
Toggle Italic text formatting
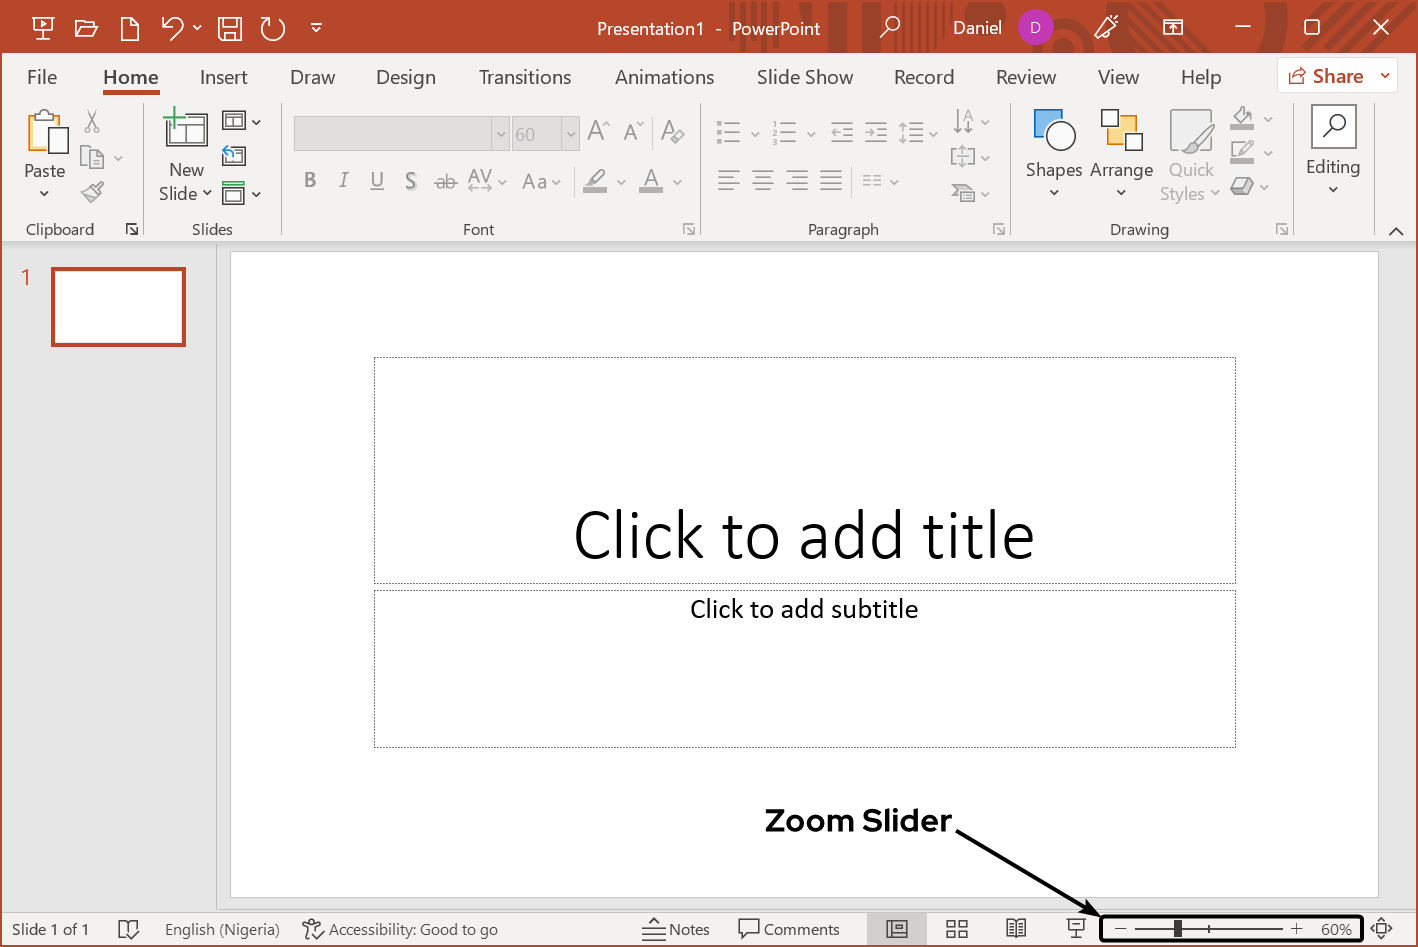(x=343, y=180)
